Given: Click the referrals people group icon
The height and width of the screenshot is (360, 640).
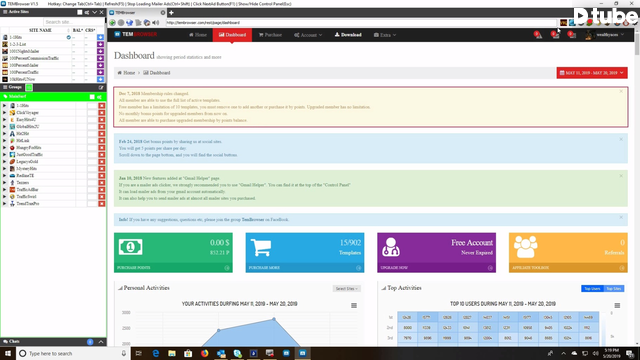Looking at the screenshot, I should tap(525, 247).
